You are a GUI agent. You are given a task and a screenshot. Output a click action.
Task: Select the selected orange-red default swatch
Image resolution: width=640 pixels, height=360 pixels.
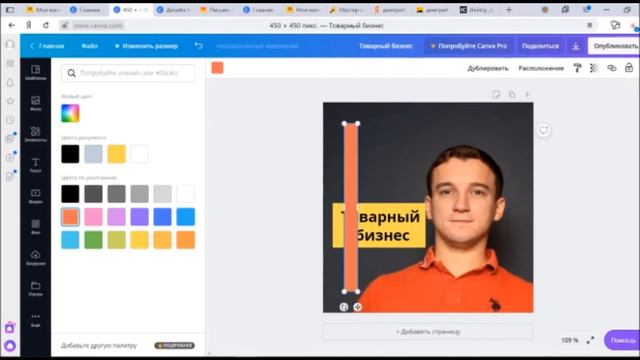tap(70, 217)
